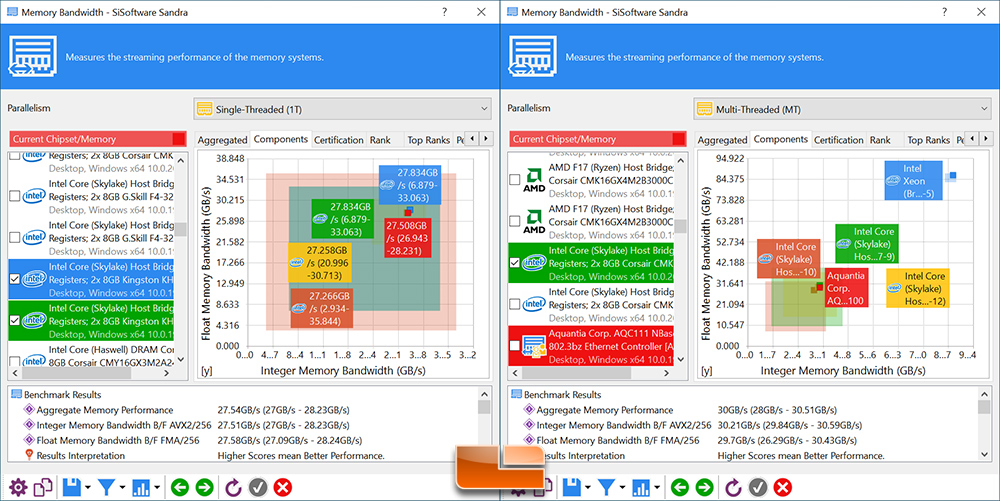This screenshot has width=1000, height=501.
Task: Open chart dropdown arrow in Single-Threaded window
Action: pos(156,488)
